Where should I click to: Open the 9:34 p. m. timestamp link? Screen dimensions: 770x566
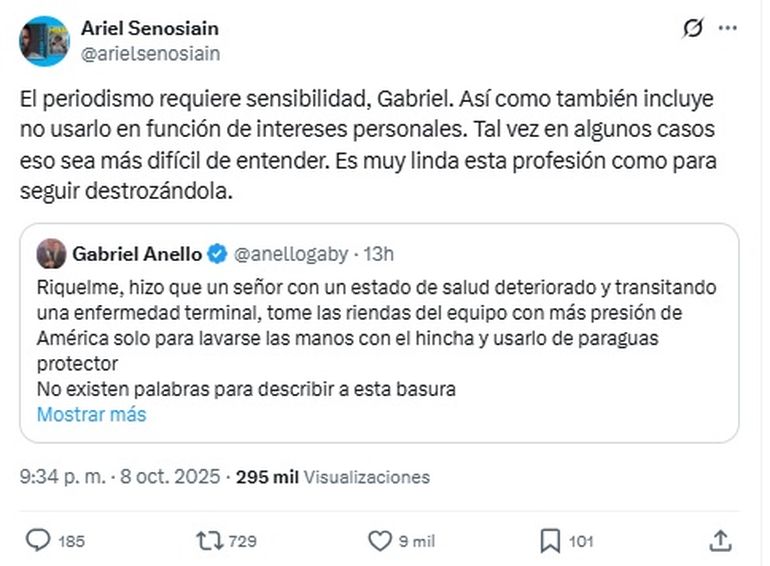click(x=63, y=477)
